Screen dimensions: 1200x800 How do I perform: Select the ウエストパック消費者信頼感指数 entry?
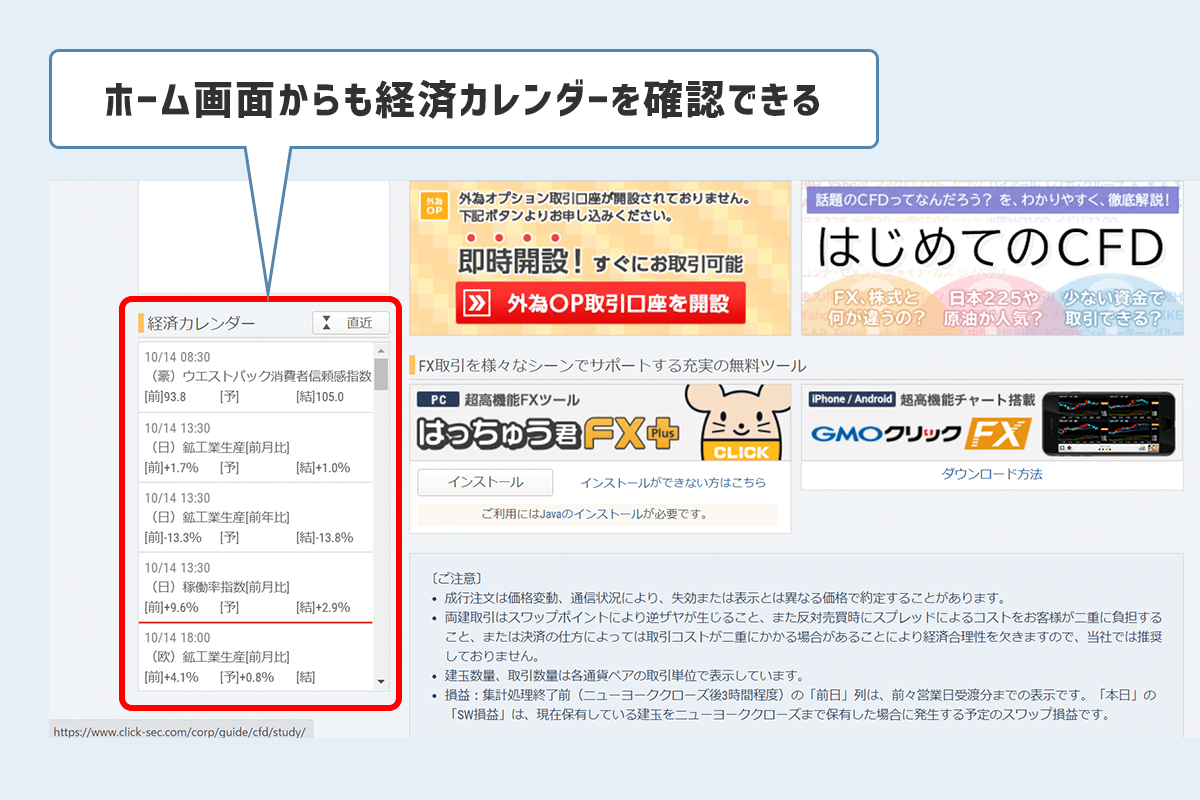[256, 377]
